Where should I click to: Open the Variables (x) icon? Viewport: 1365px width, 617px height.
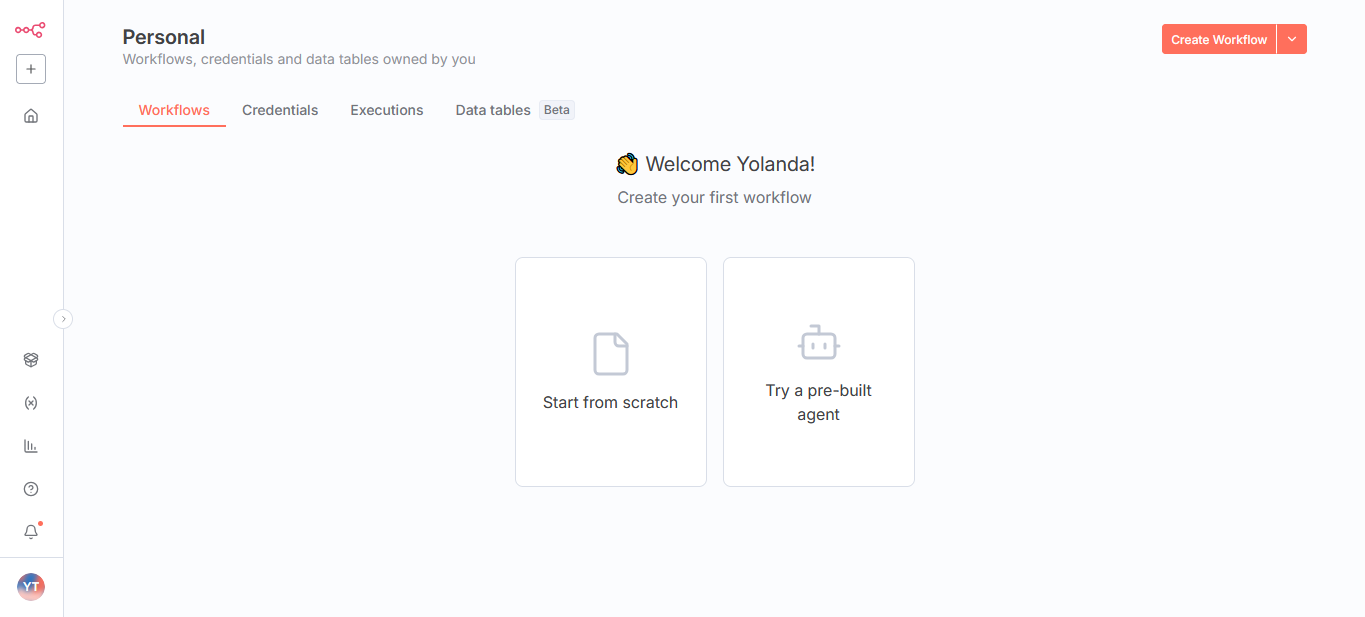[x=31, y=403]
